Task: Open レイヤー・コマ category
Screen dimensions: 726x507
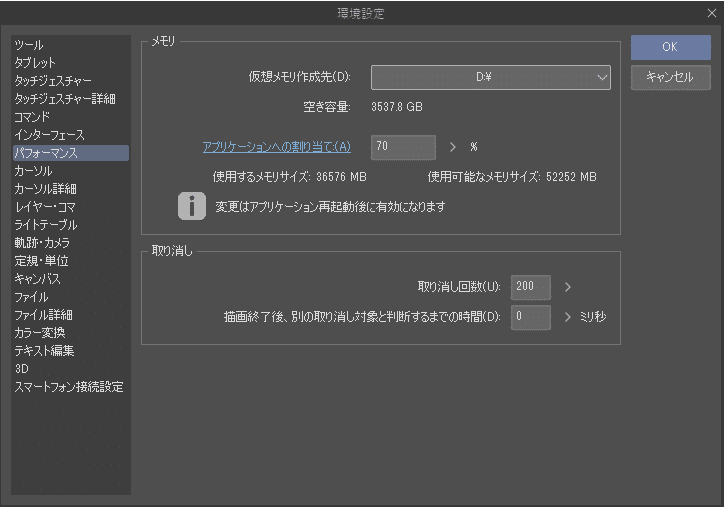Action: click(x=71, y=207)
